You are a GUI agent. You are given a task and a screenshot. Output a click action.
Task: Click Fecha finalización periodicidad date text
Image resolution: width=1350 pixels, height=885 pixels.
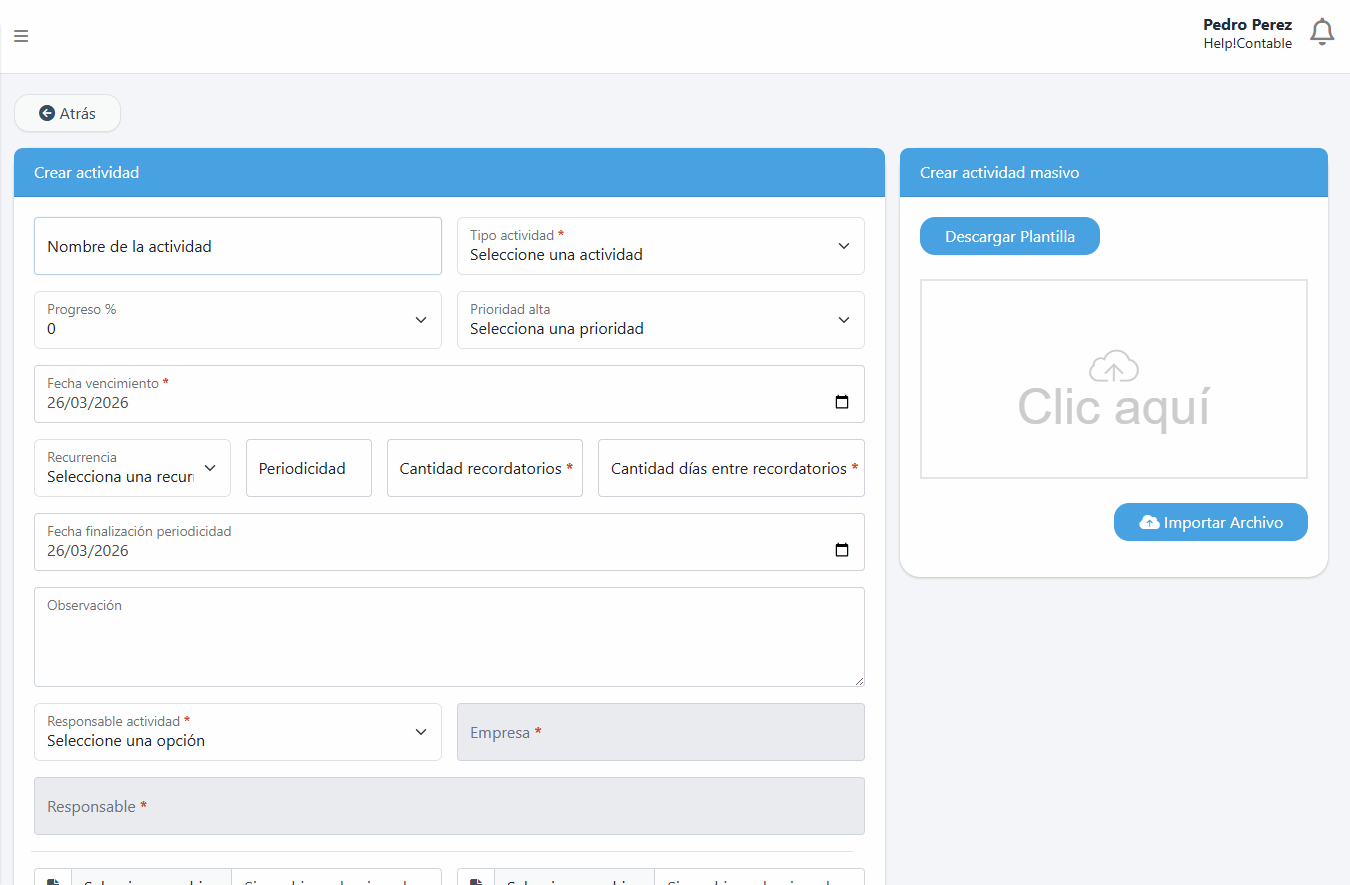tap(88, 551)
